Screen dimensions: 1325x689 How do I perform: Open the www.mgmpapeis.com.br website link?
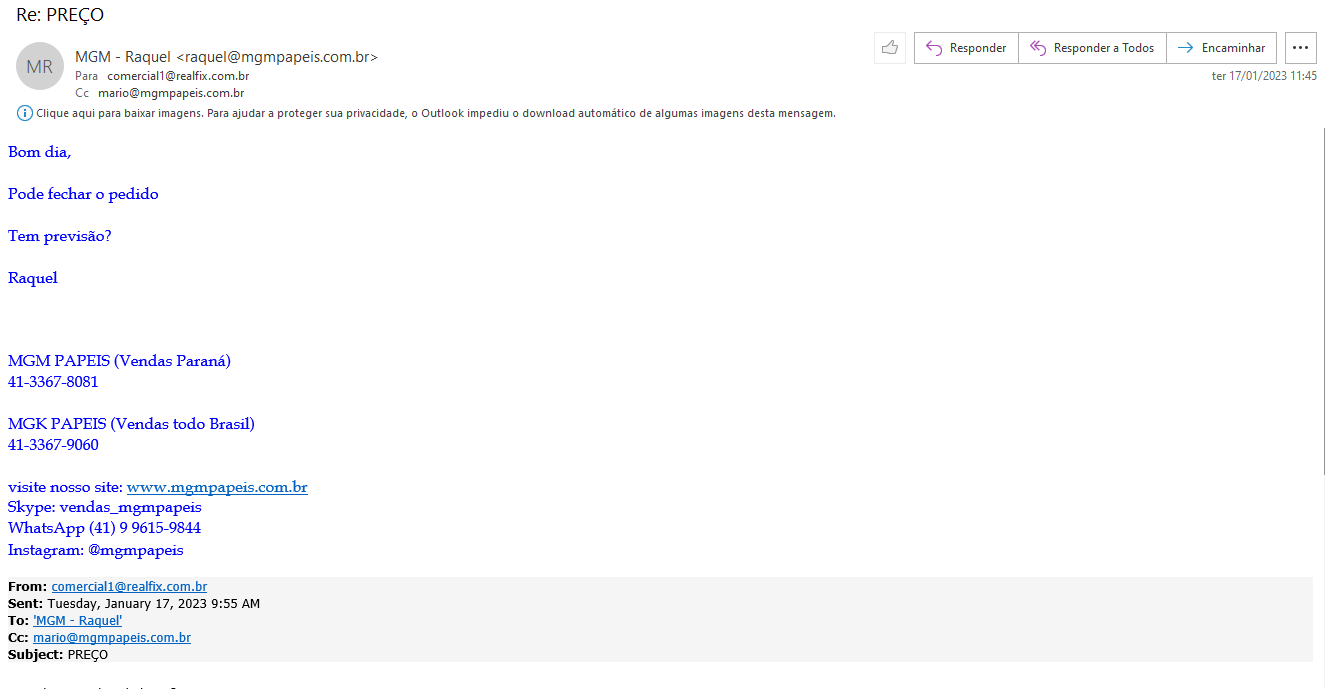coord(217,487)
